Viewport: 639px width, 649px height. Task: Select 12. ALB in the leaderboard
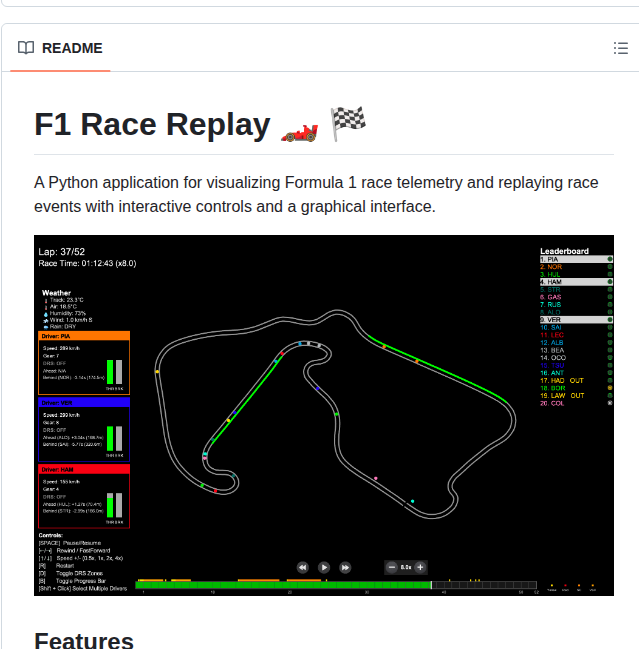[576, 342]
